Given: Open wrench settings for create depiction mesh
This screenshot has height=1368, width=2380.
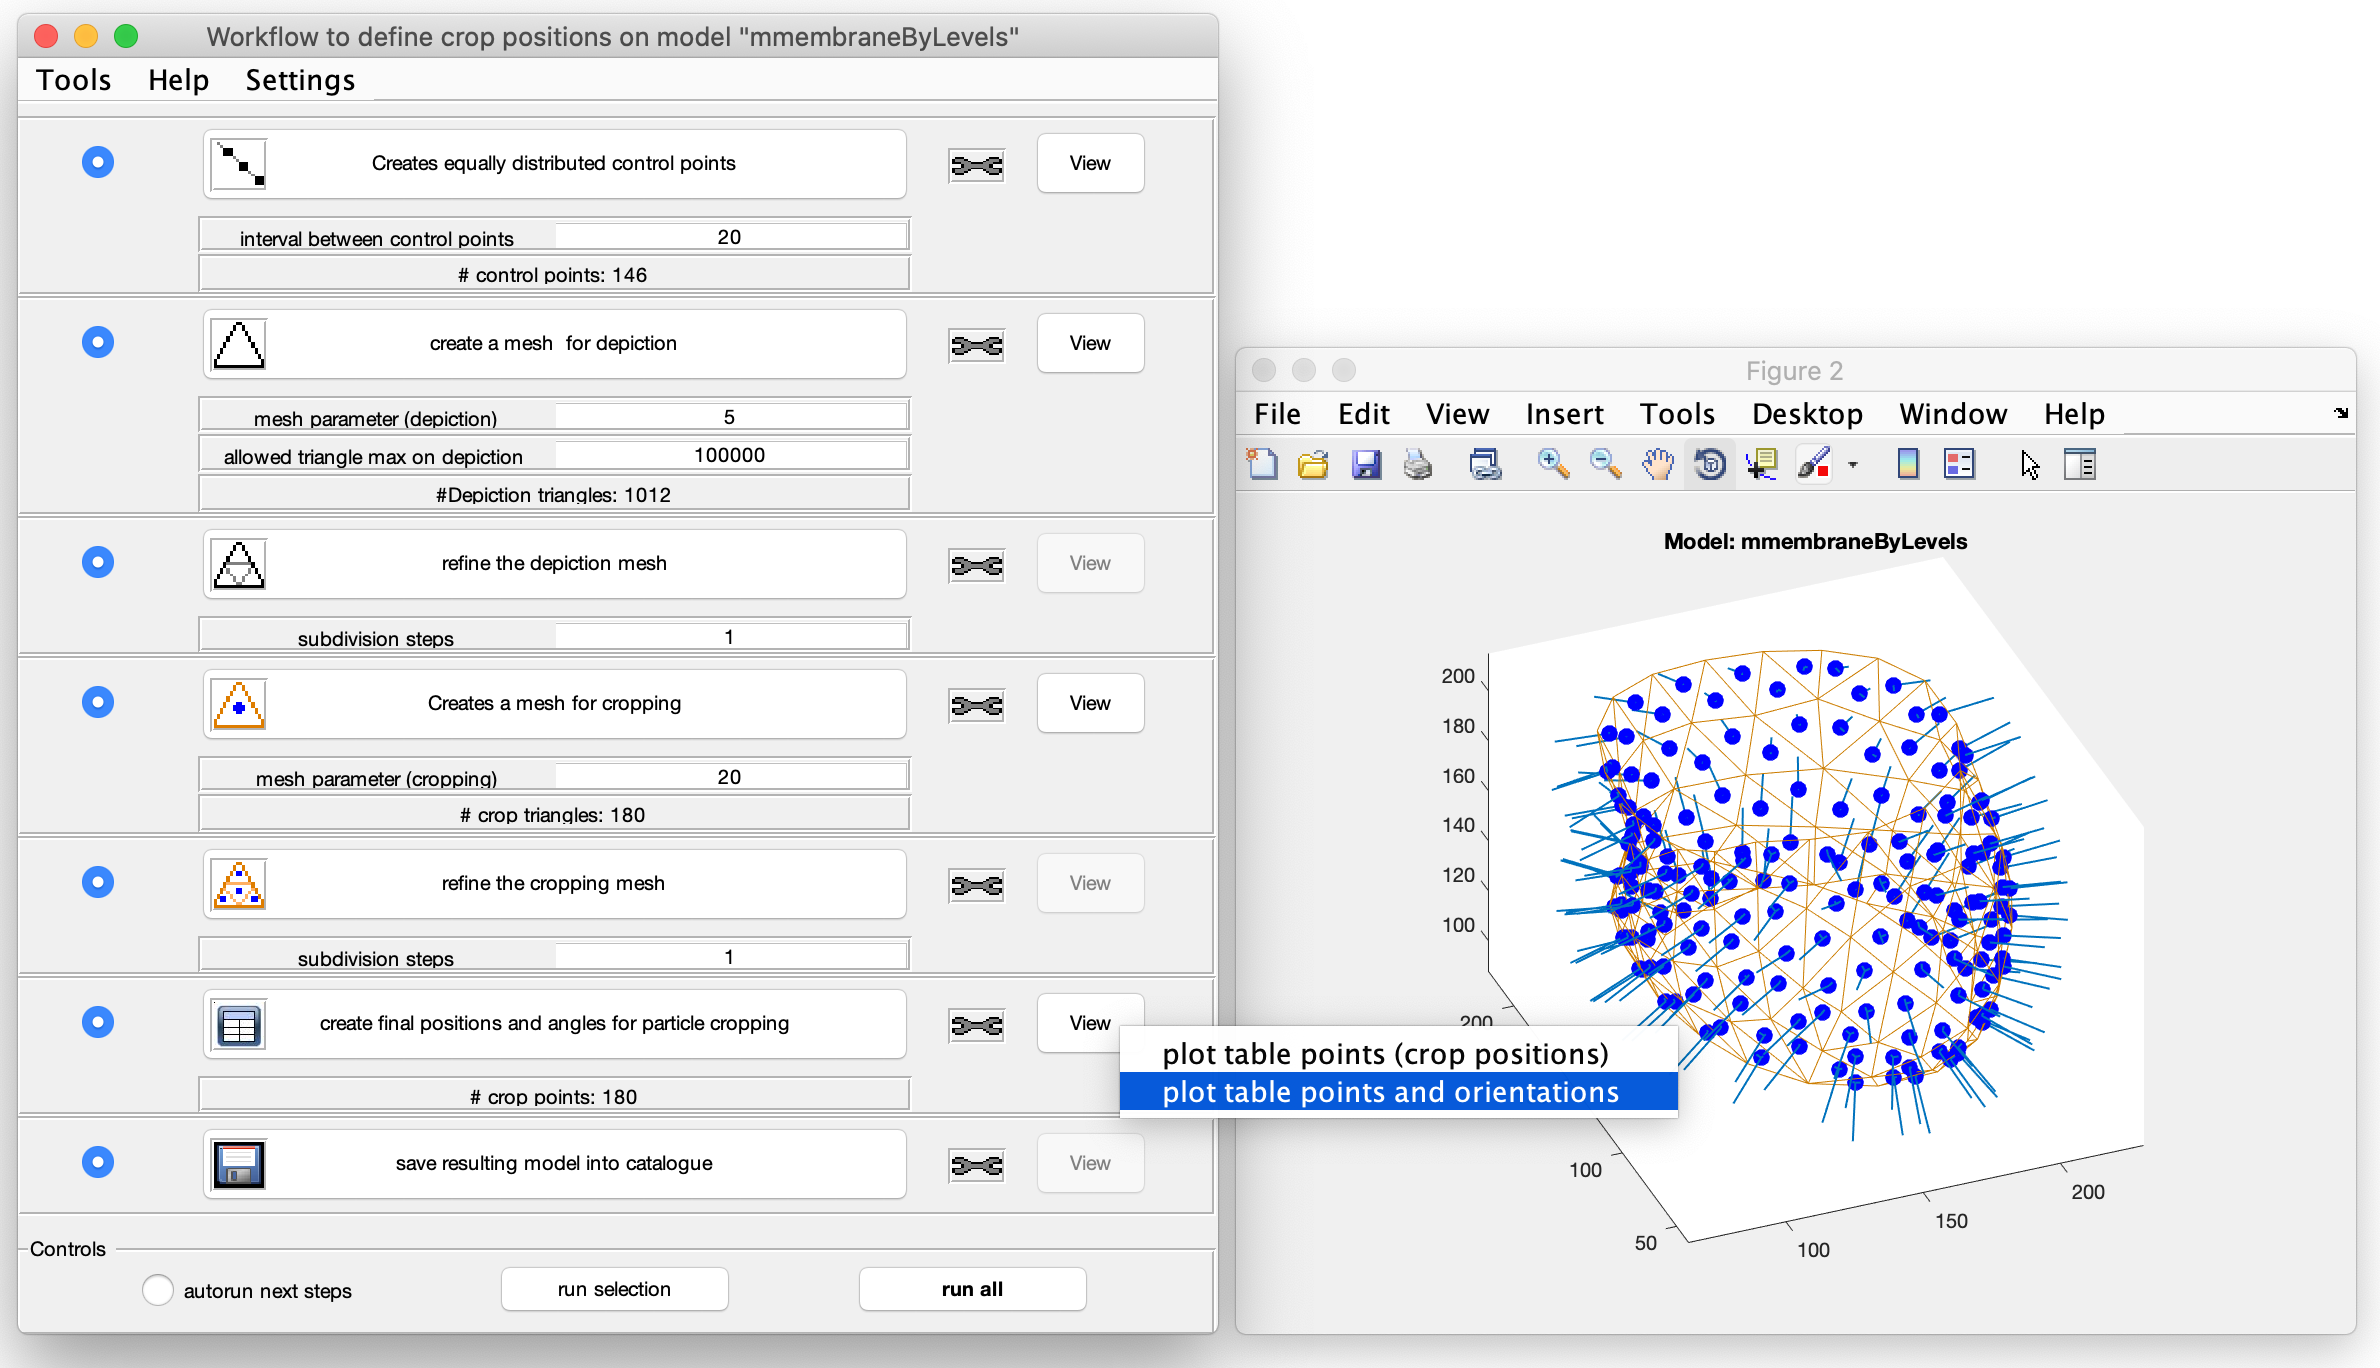Looking at the screenshot, I should click(976, 345).
